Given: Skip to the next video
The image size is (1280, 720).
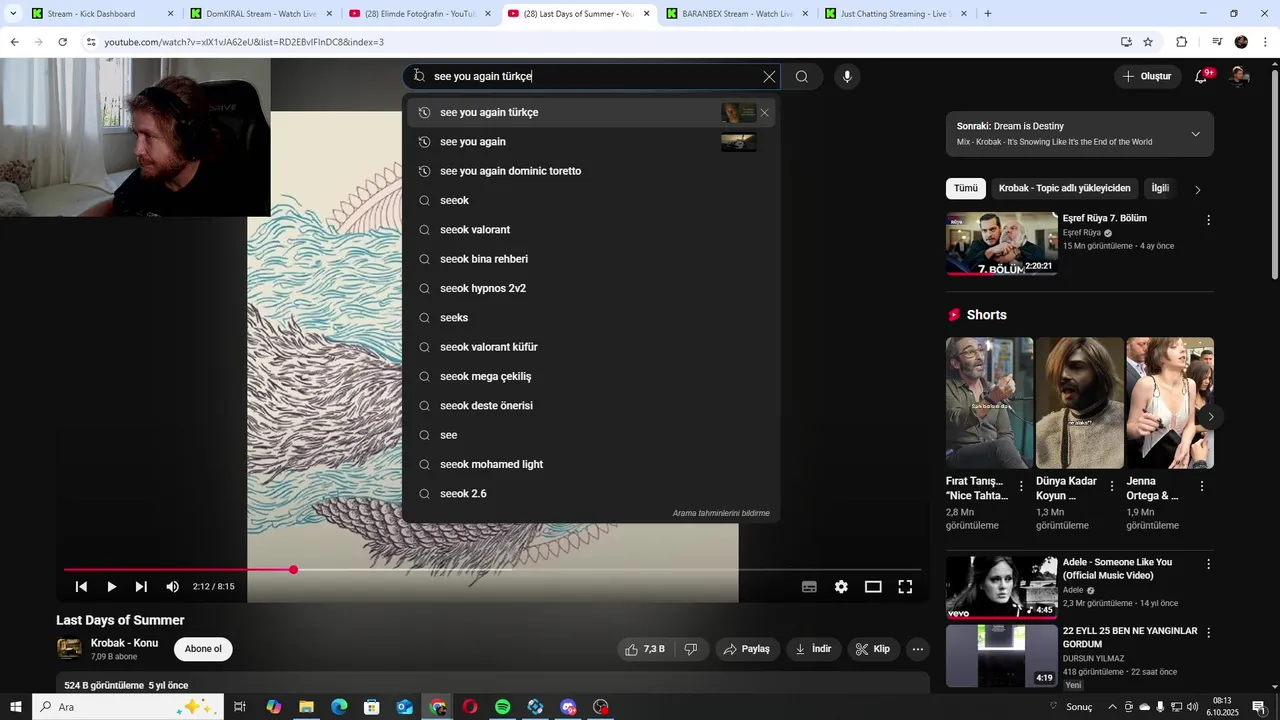Looking at the screenshot, I should pyautogui.click(x=141, y=587).
